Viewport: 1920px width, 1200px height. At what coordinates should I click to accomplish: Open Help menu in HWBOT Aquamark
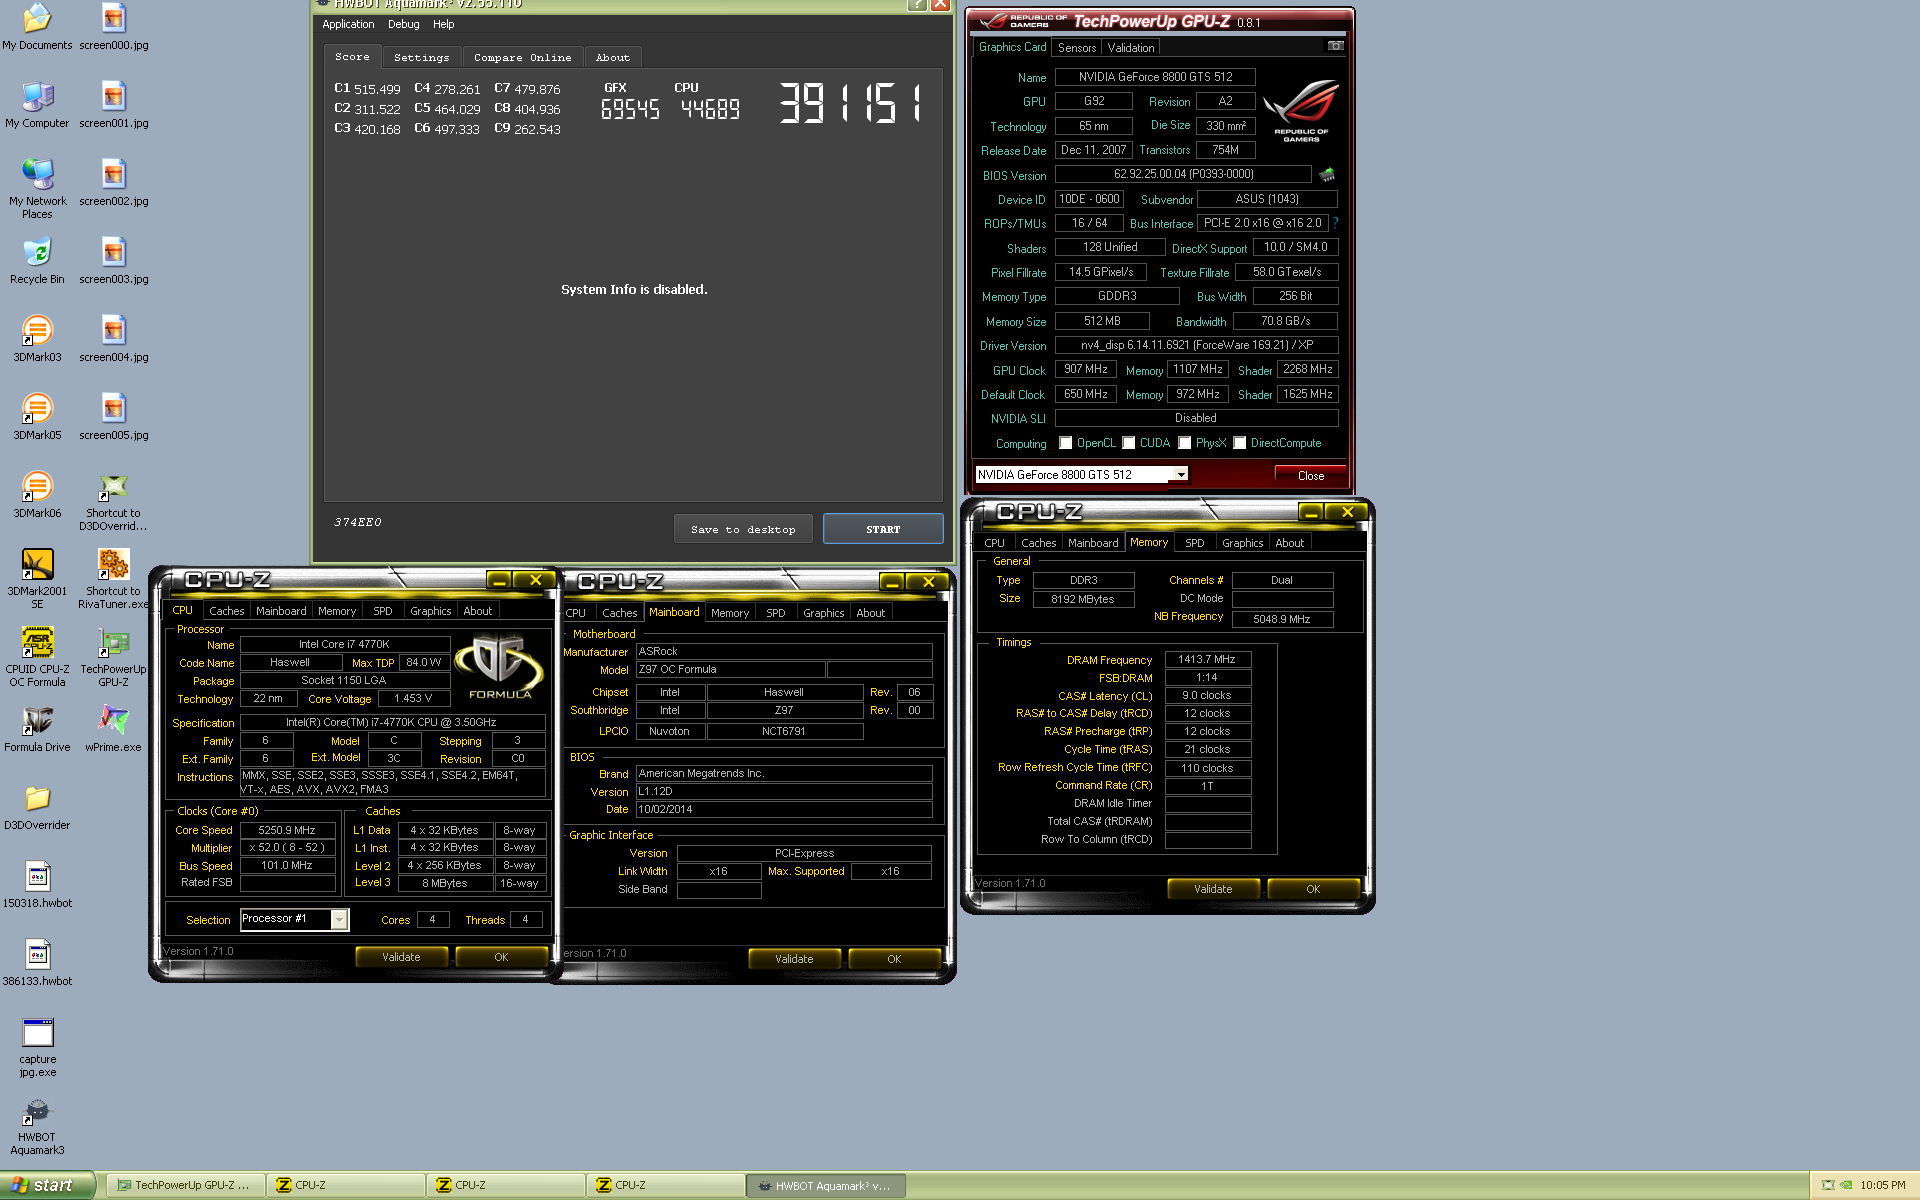coord(444,24)
